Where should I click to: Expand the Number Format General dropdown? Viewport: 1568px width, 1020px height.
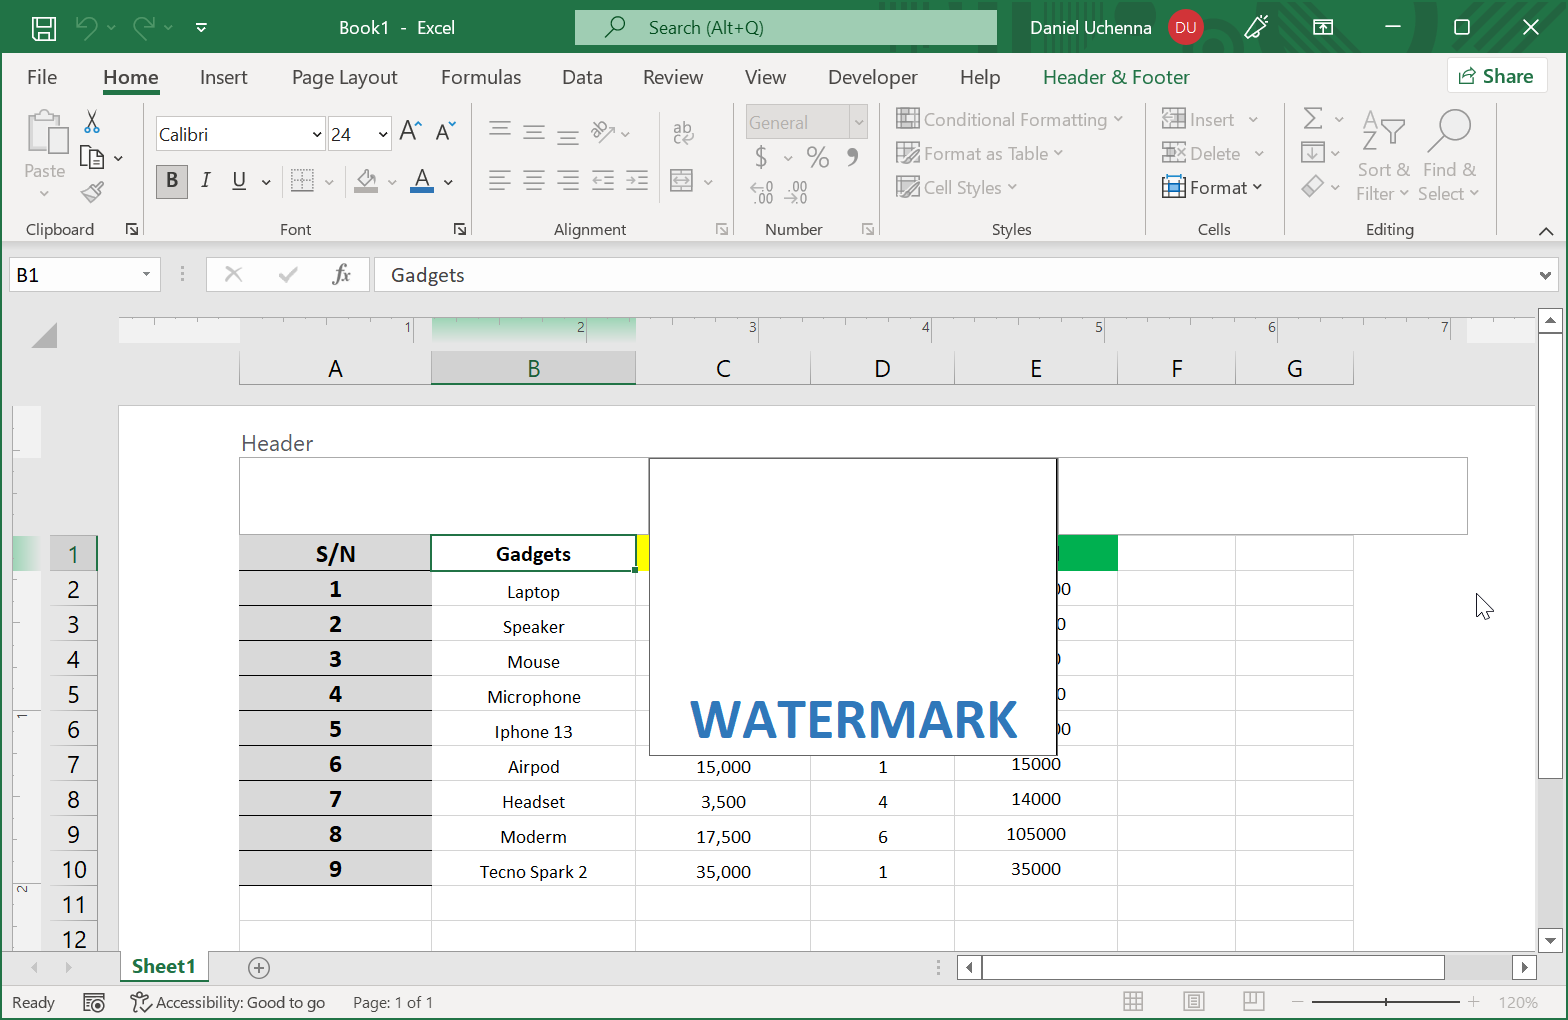(x=858, y=122)
